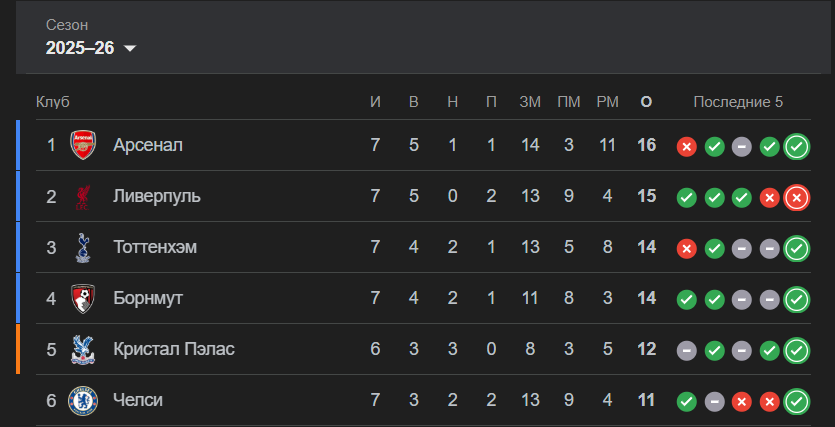835x427 pixels.
Task: Click the Arsenal club crest
Action: 83,145
